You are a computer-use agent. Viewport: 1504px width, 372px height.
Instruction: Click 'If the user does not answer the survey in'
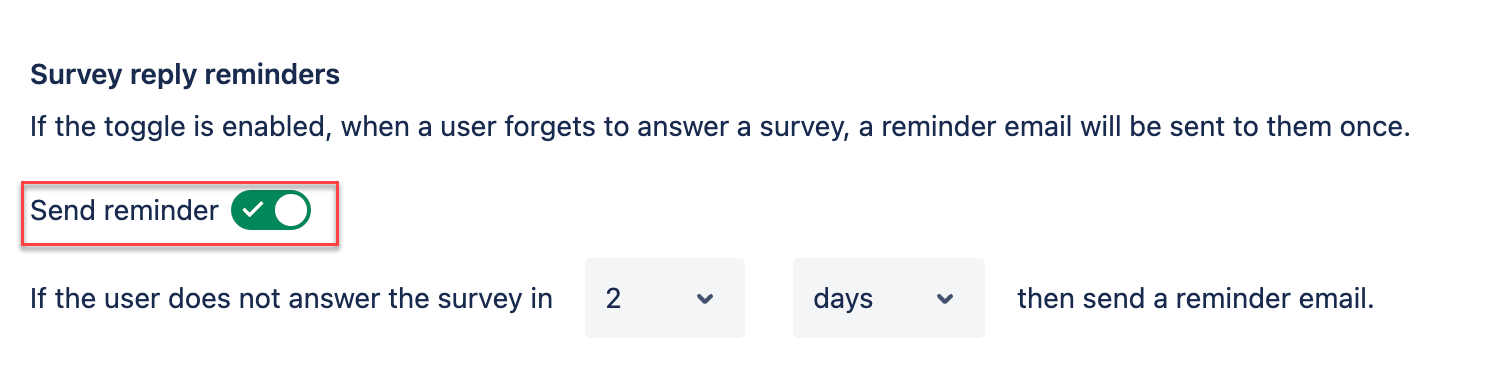[x=291, y=298]
